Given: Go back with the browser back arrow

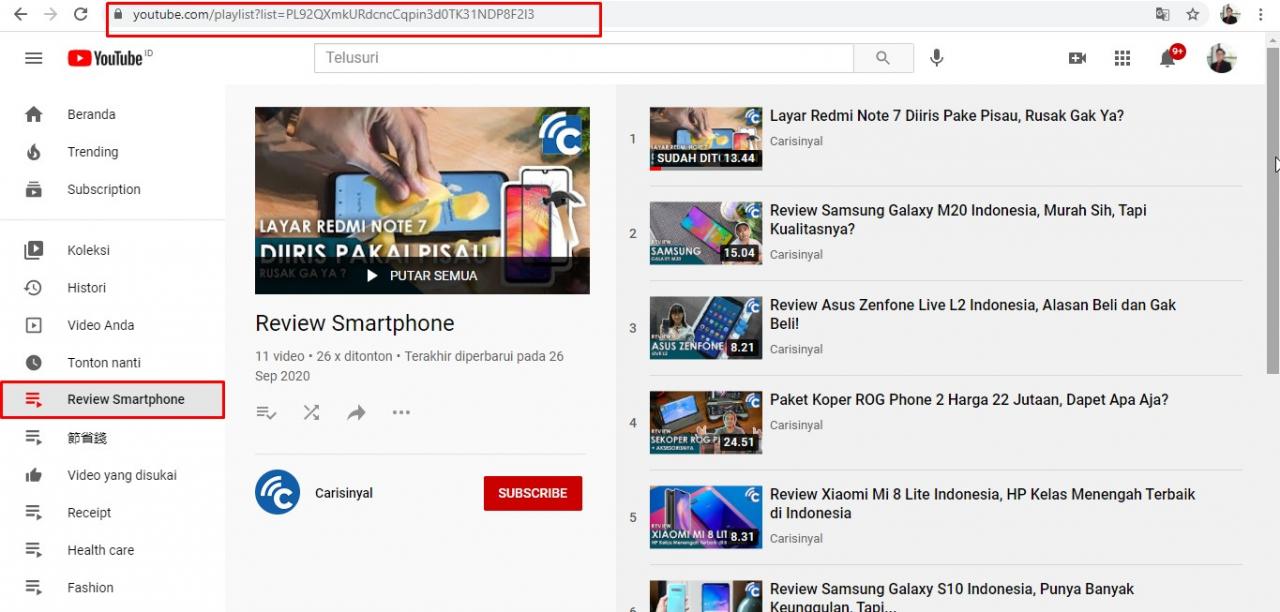Looking at the screenshot, I should pos(20,15).
